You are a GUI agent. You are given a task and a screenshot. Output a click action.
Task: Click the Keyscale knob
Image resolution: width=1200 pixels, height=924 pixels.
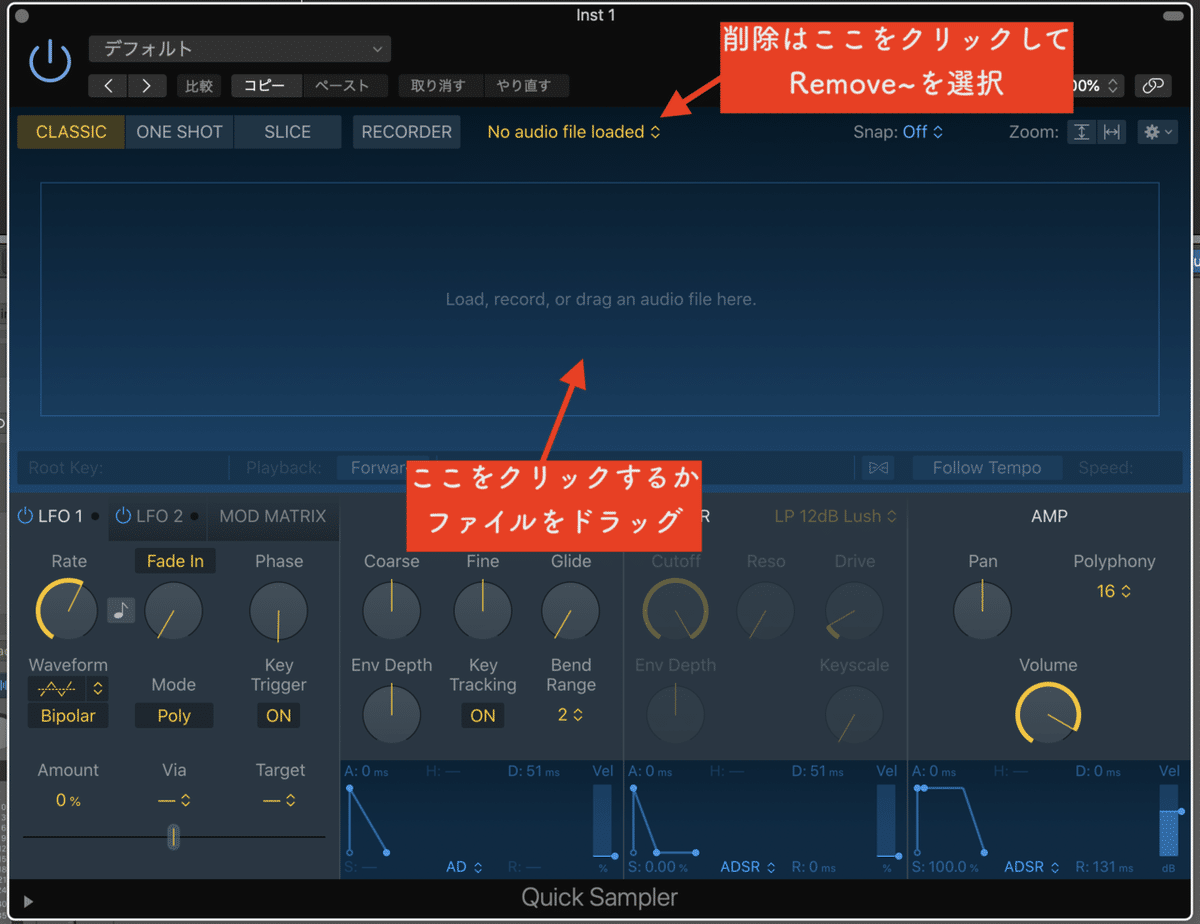point(854,714)
